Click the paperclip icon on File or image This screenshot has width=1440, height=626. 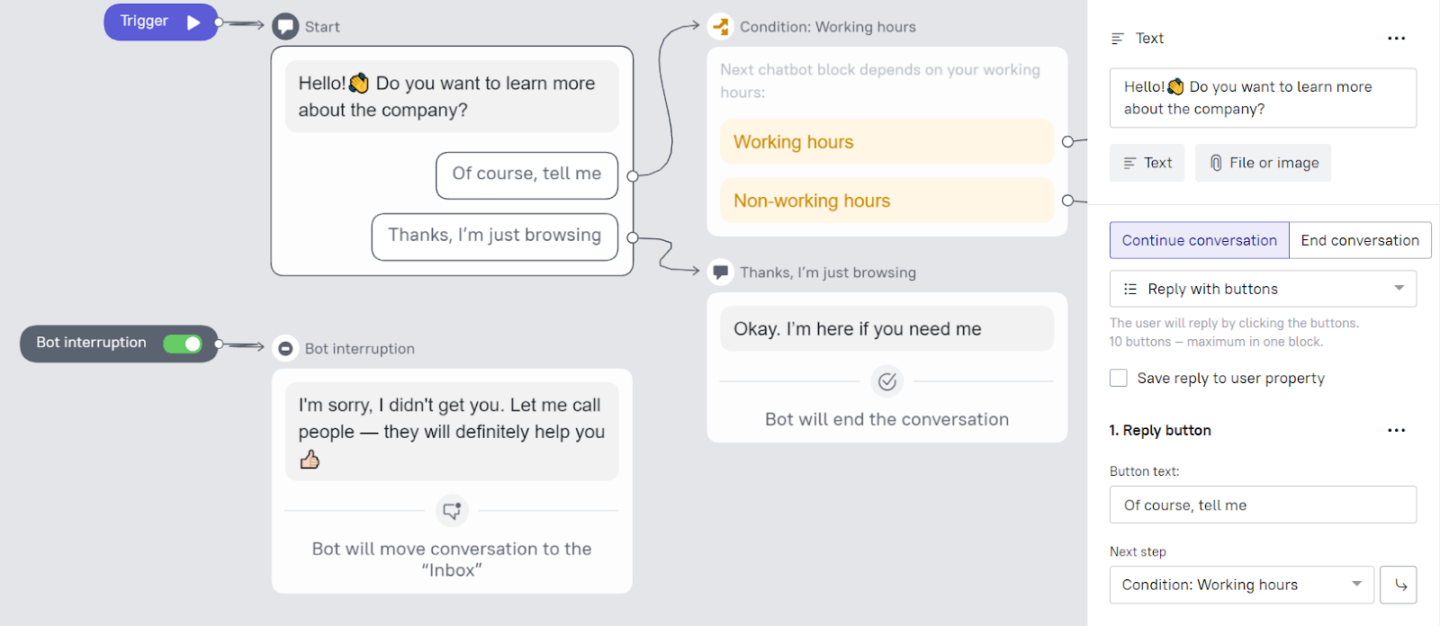pyautogui.click(x=1216, y=162)
